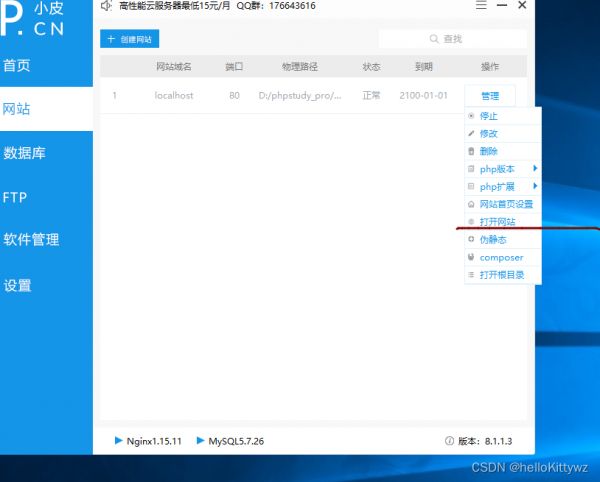Click the version info icon
The width and height of the screenshot is (600, 482).
coord(449,441)
